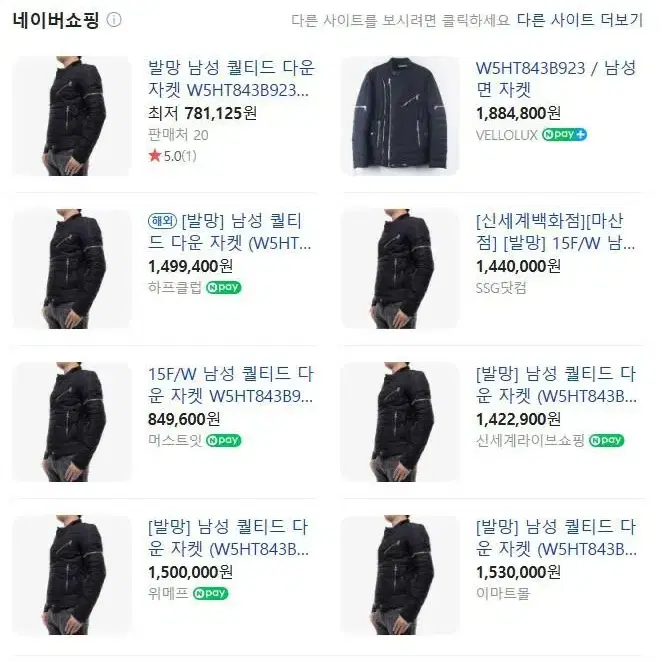Click the Npay plus badge next to VELLOLUX
This screenshot has height=662, width=662.
[x=564, y=135]
